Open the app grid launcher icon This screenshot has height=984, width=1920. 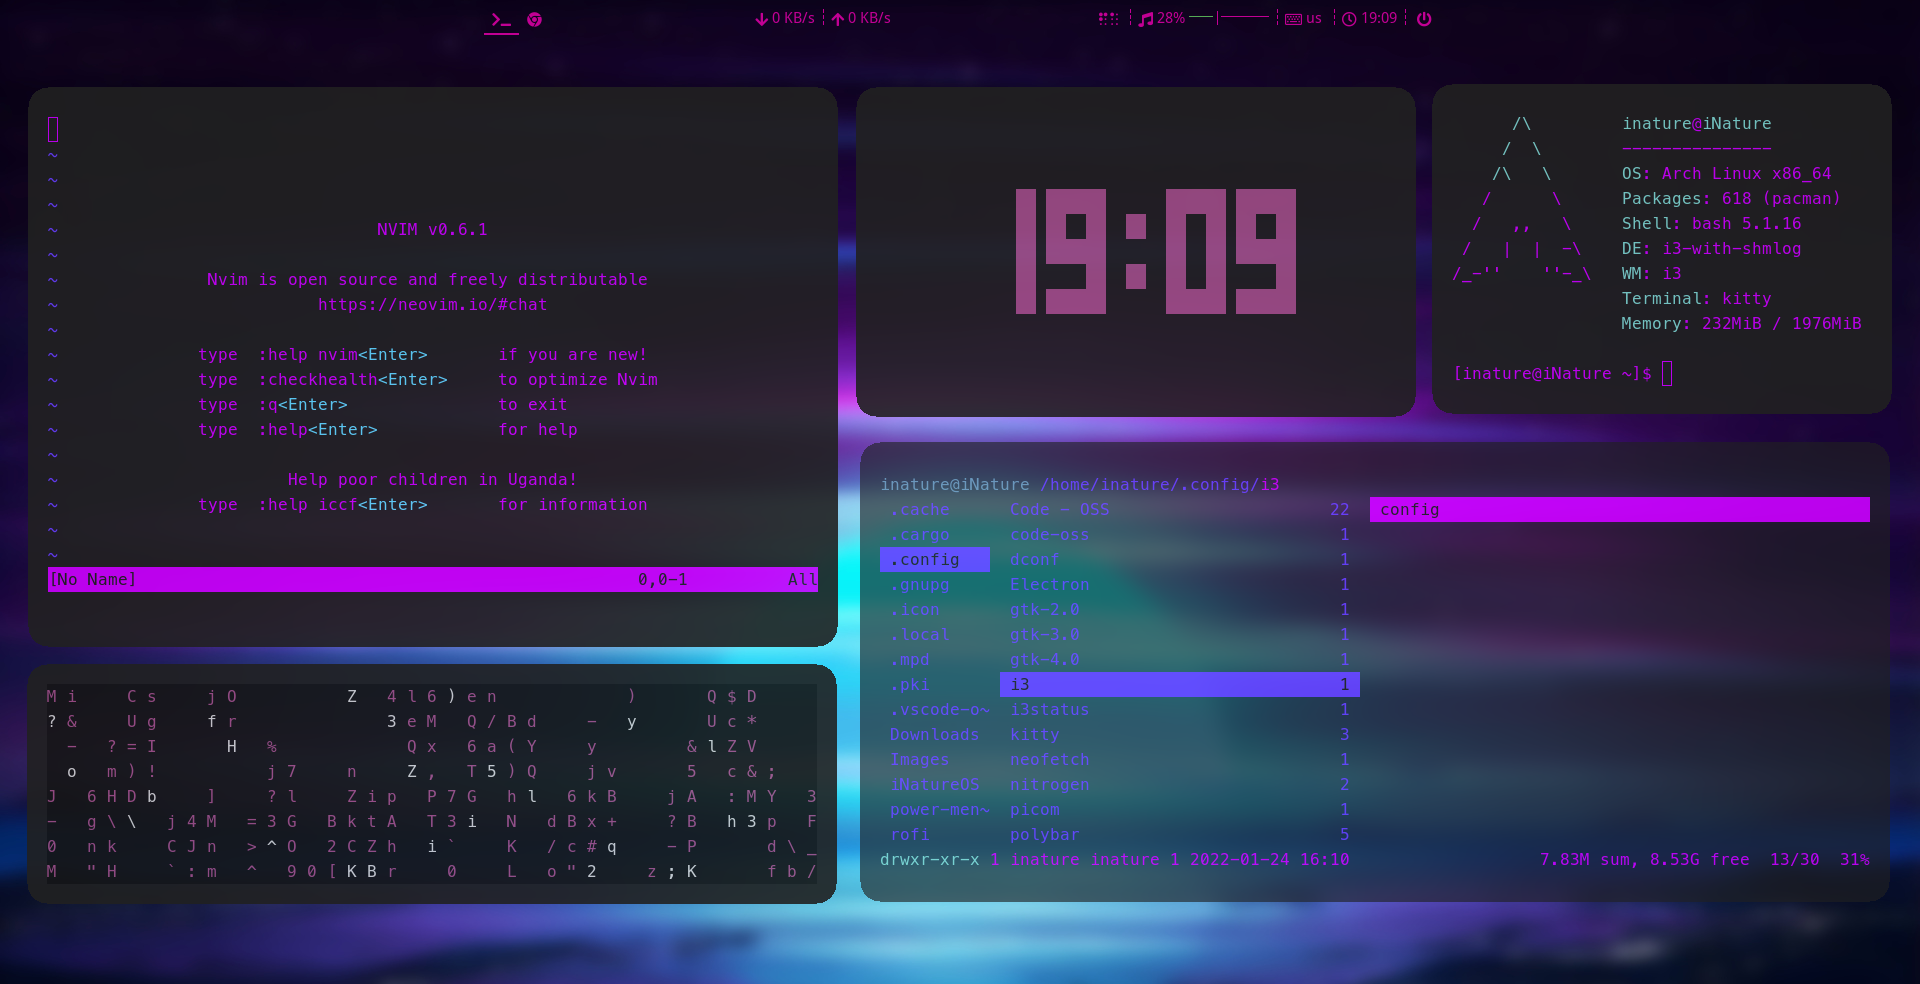[1108, 19]
